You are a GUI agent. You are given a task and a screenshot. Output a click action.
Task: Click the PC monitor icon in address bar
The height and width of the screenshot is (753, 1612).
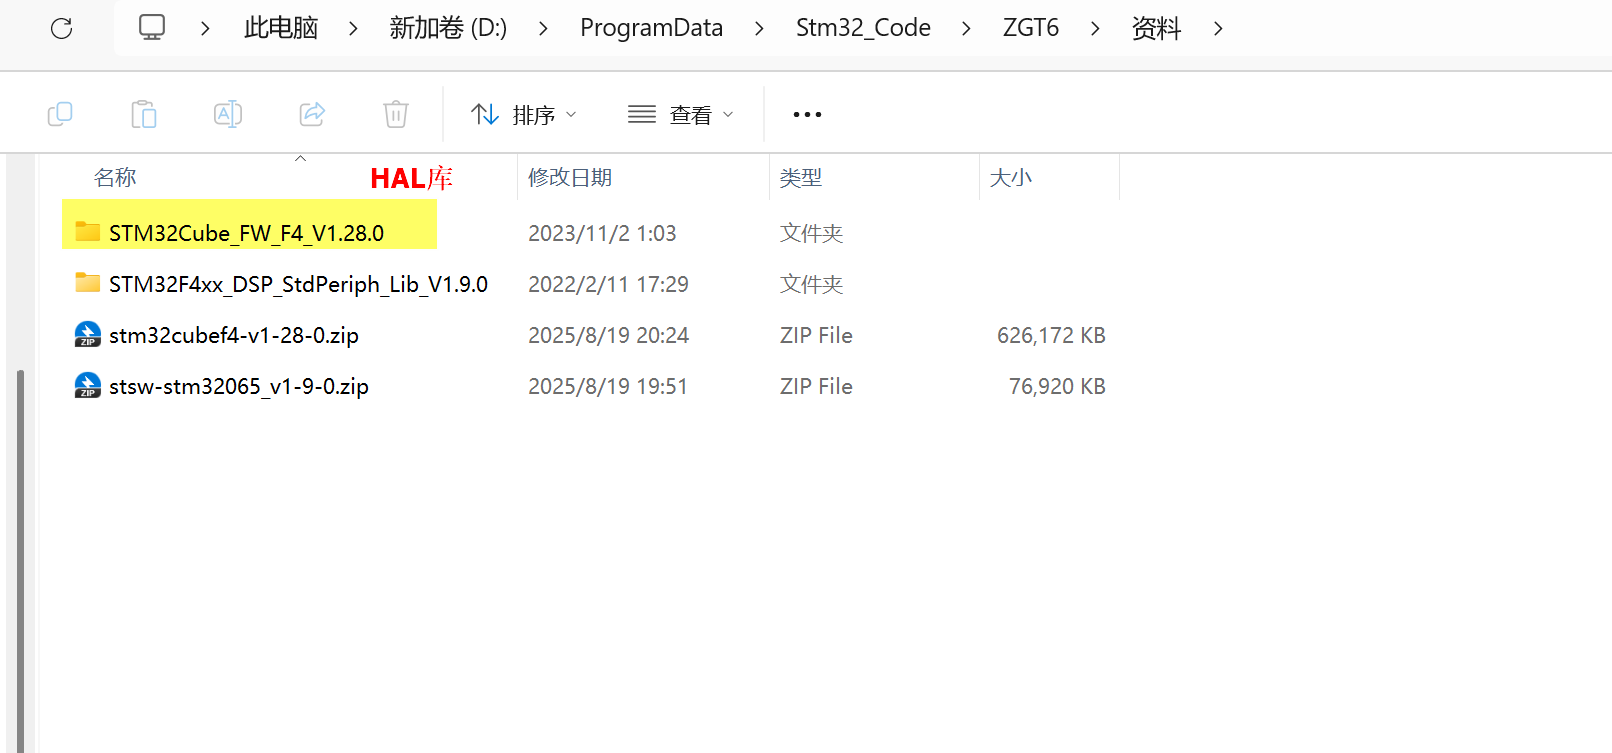(x=152, y=27)
